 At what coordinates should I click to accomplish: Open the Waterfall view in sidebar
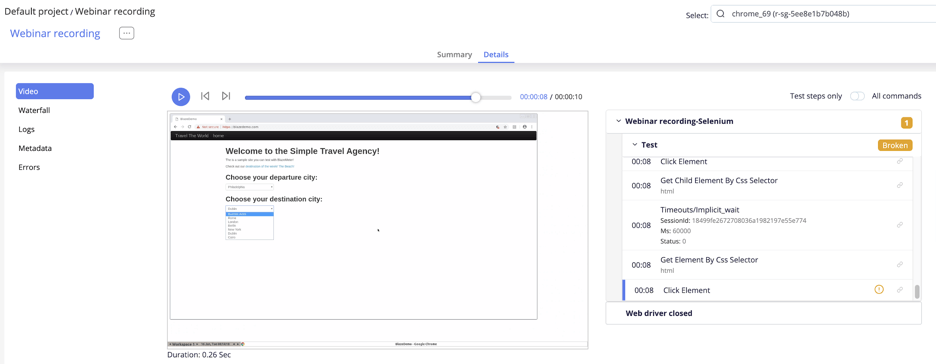pyautogui.click(x=33, y=110)
